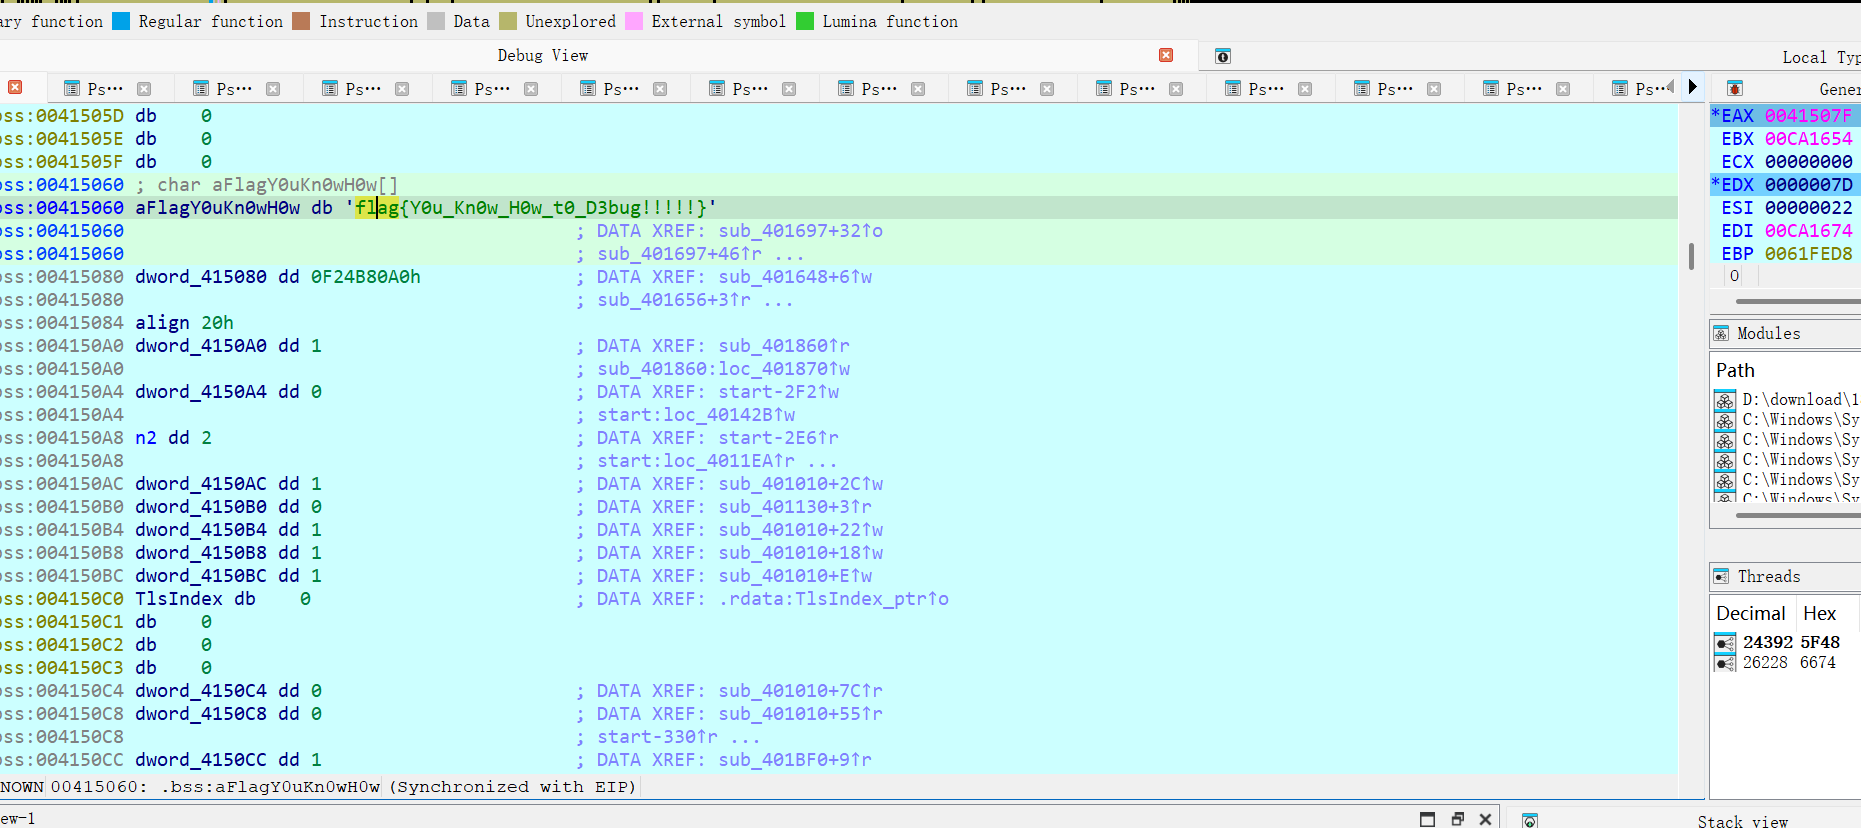Click the TlsIndex label

[x=179, y=598]
